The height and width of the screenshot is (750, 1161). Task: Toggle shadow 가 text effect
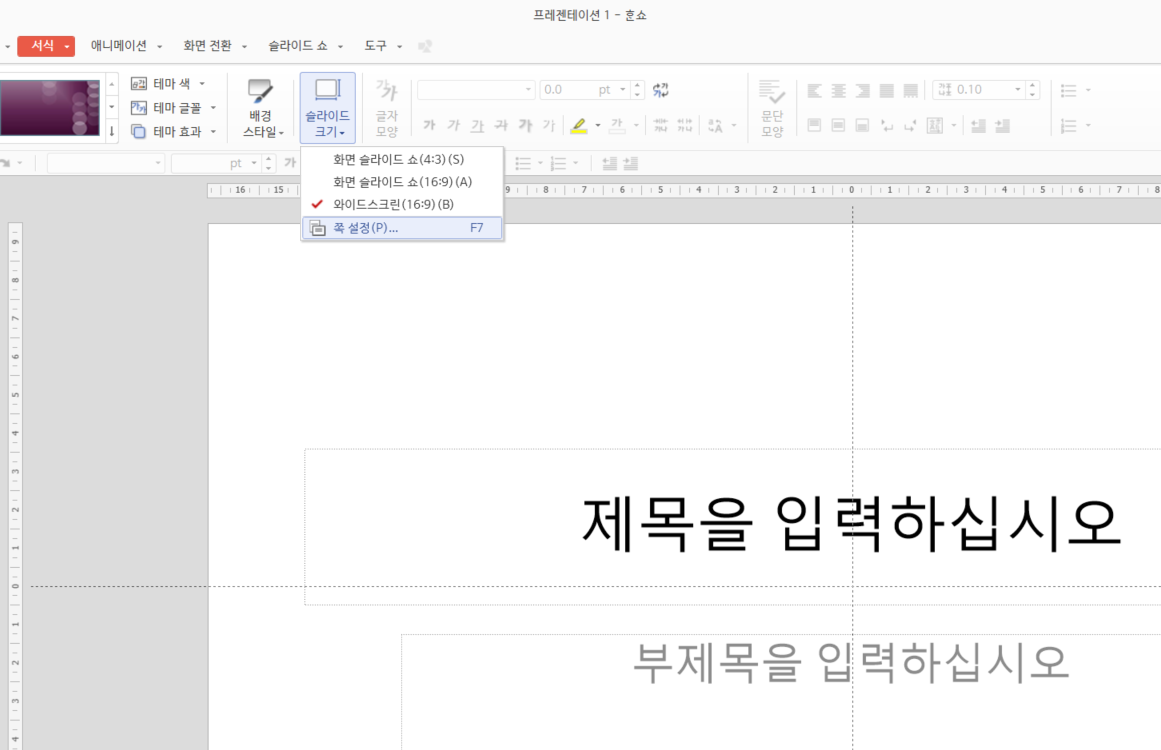(525, 126)
